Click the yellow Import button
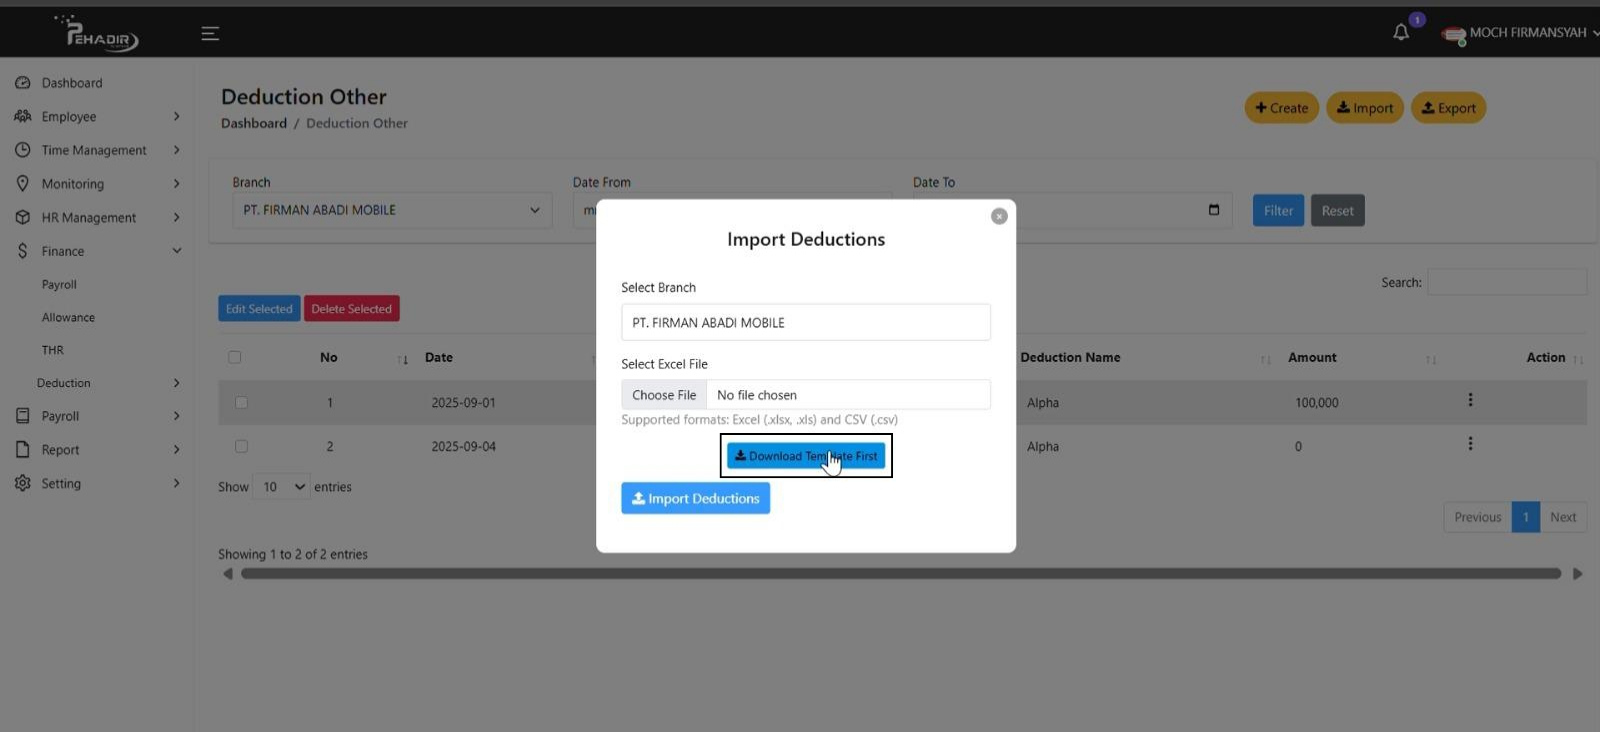 (x=1365, y=108)
